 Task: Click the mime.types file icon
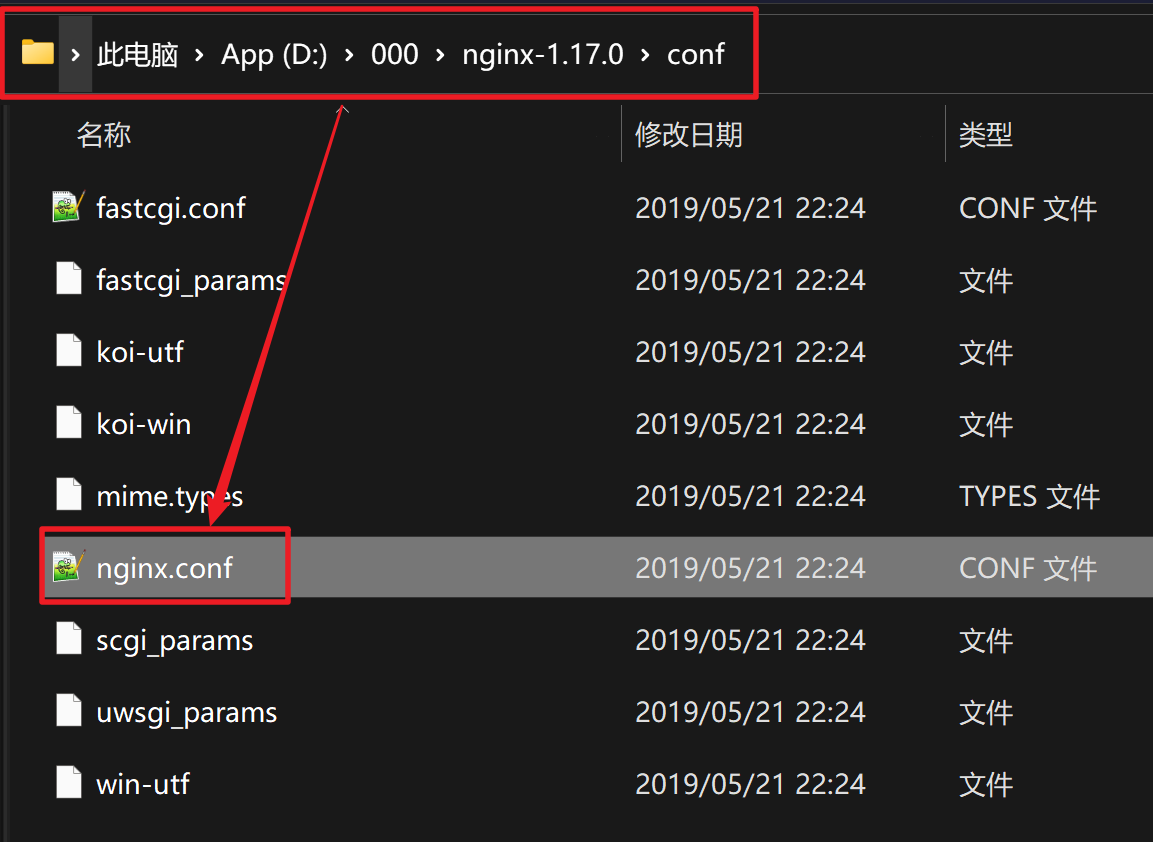pyautogui.click(x=68, y=495)
